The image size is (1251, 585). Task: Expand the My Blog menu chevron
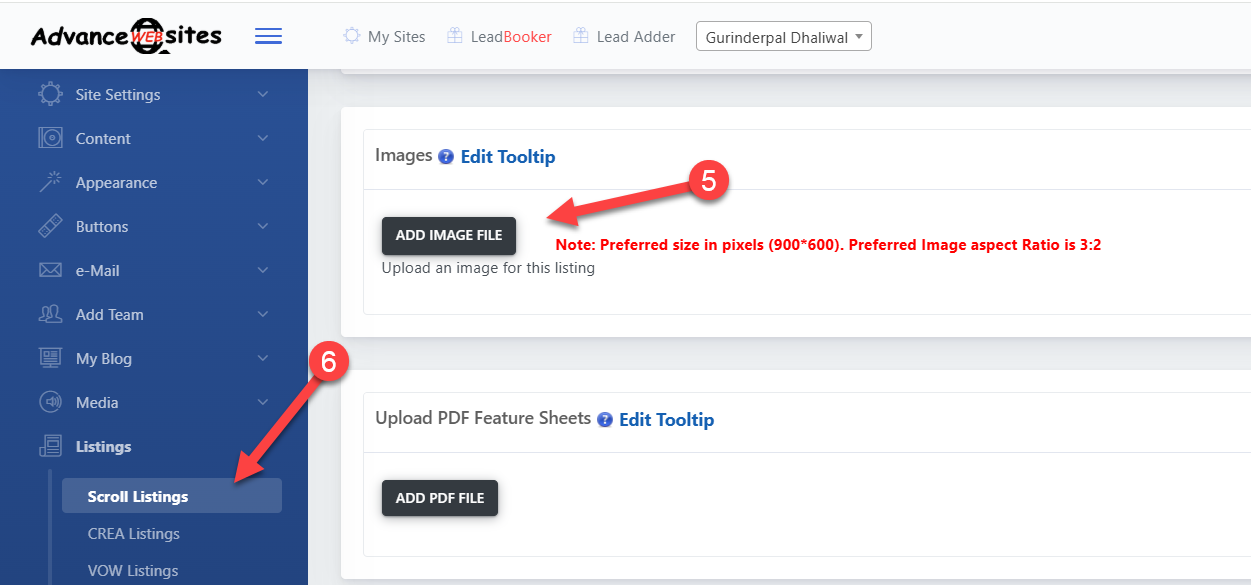(x=263, y=358)
